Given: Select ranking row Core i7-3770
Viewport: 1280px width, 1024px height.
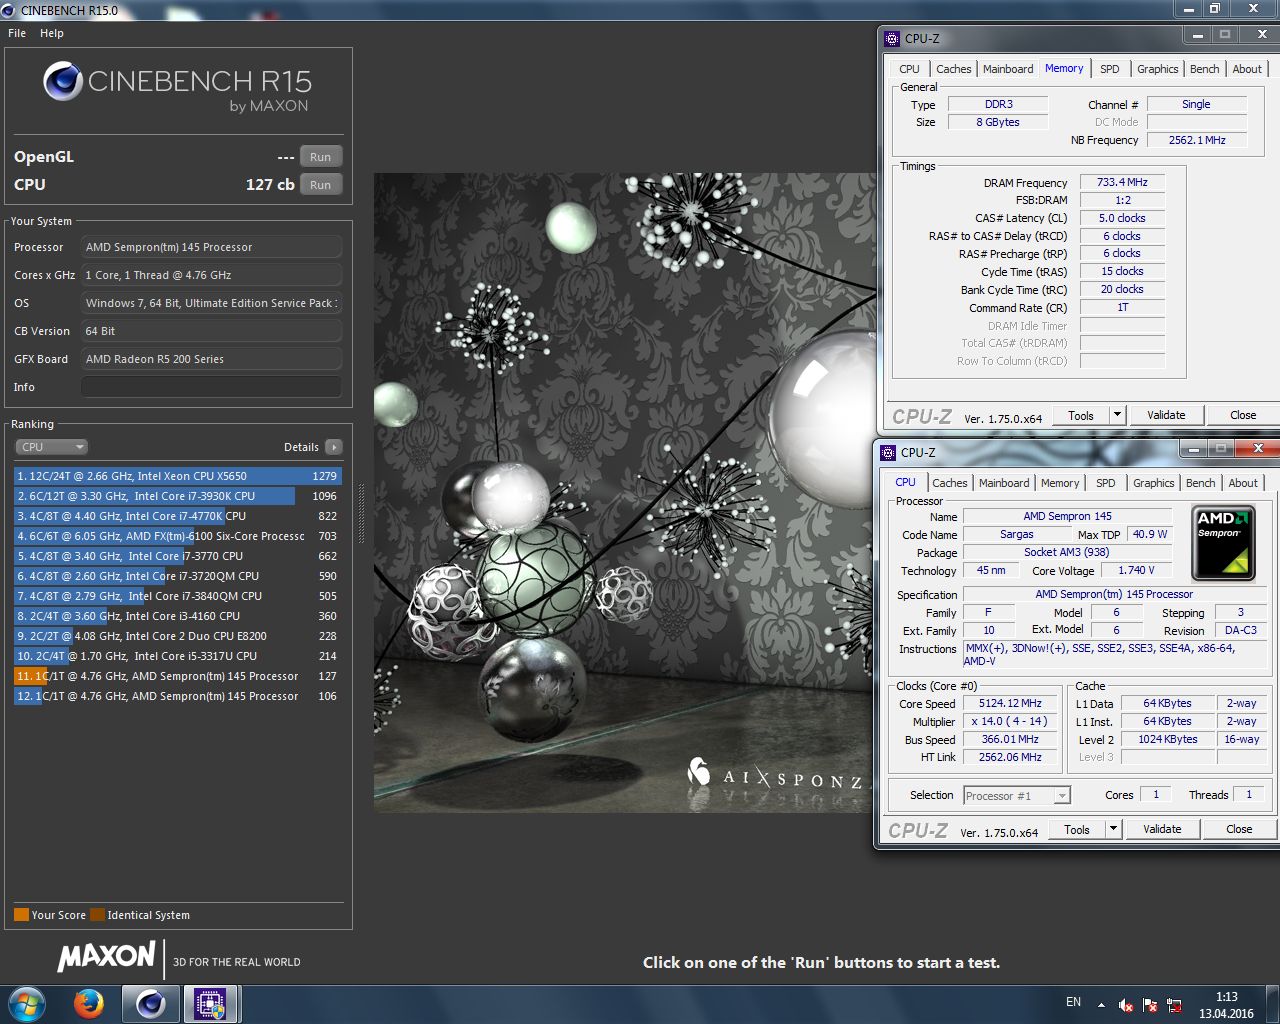Looking at the screenshot, I should tap(178, 556).
